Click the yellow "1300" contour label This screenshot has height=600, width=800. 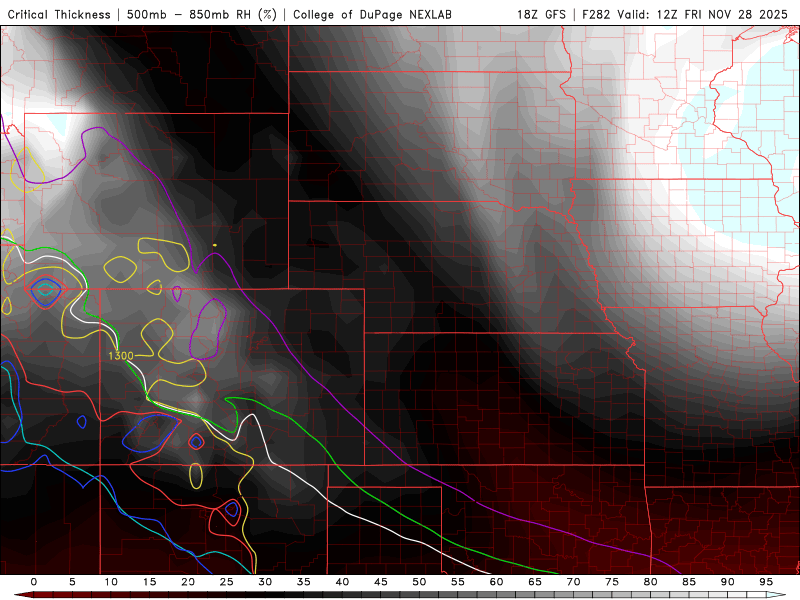[x=121, y=356]
